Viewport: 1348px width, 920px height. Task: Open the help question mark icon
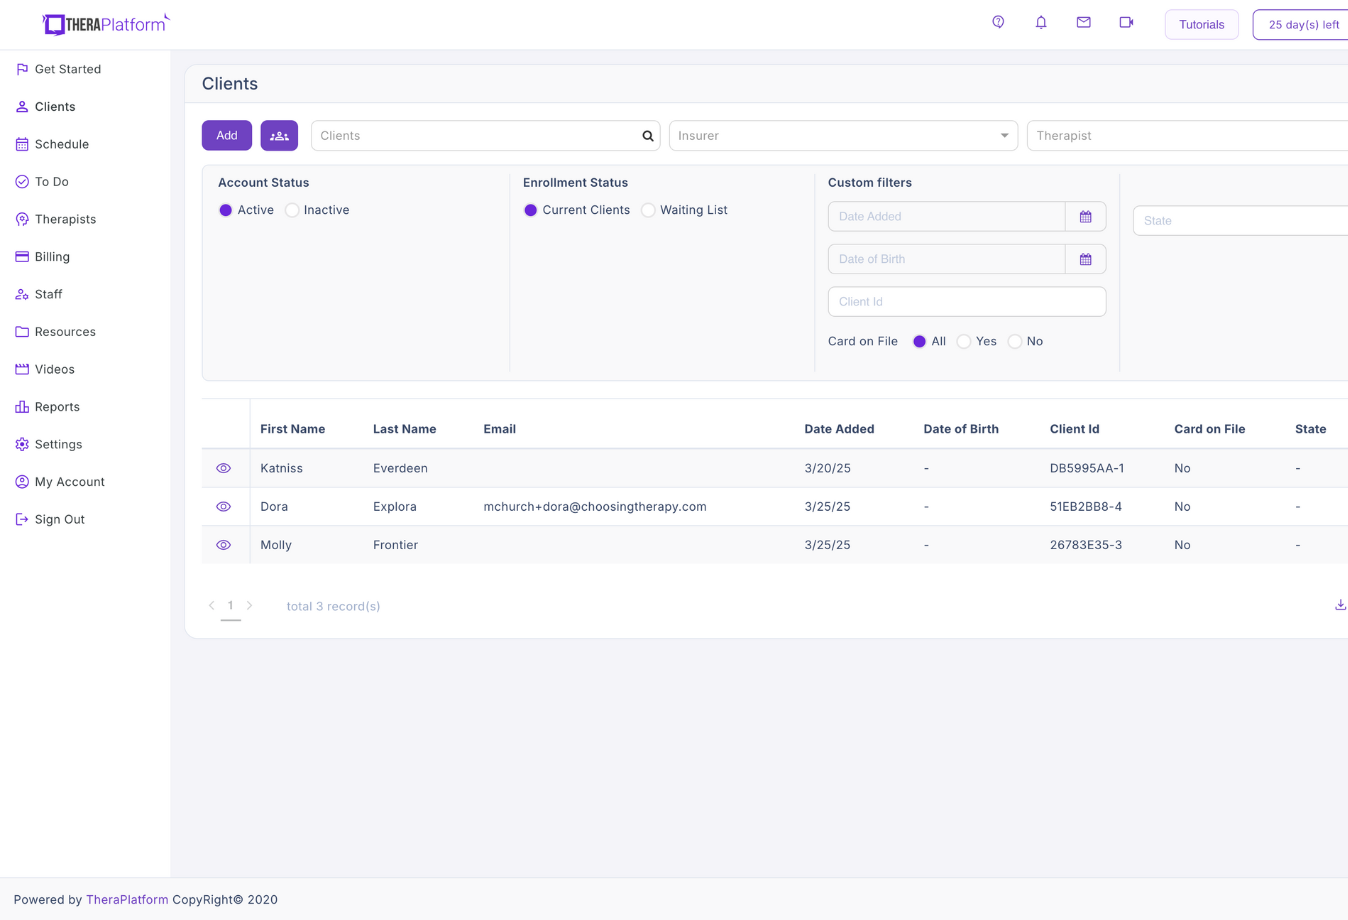[998, 22]
